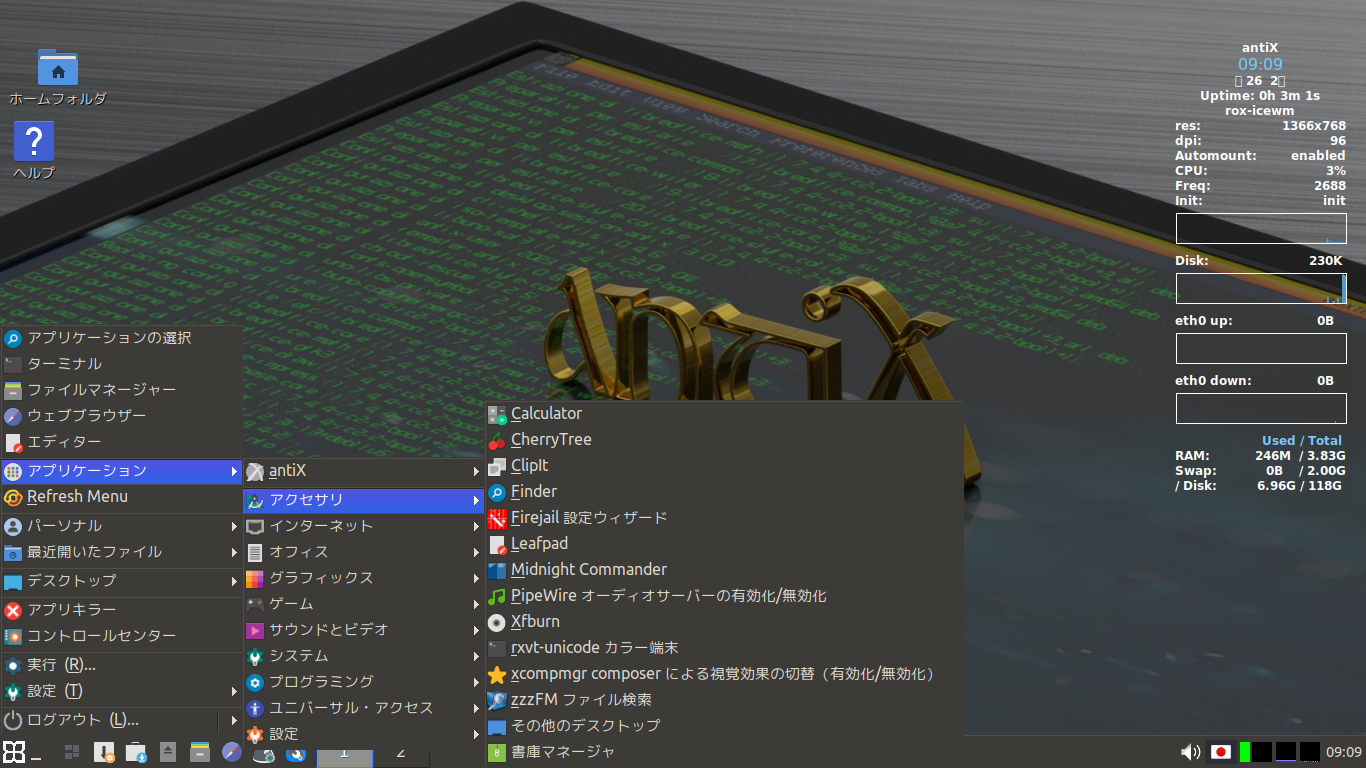The image size is (1366, 768).
Task: Open the volume speaker tray icon
Action: point(1190,752)
